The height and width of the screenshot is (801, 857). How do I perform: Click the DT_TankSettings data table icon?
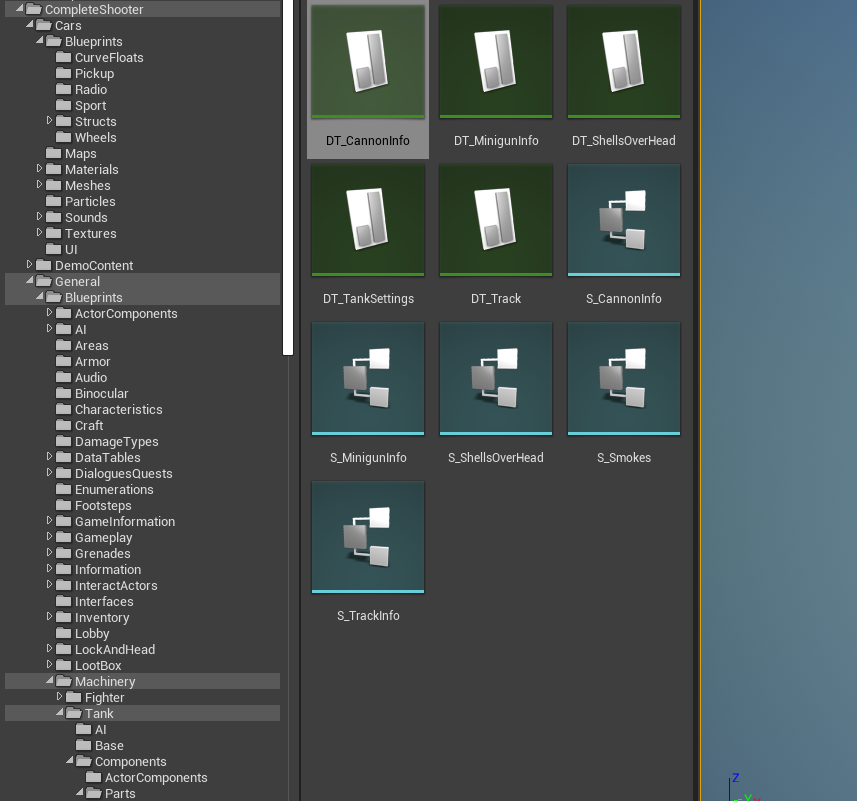(368, 220)
